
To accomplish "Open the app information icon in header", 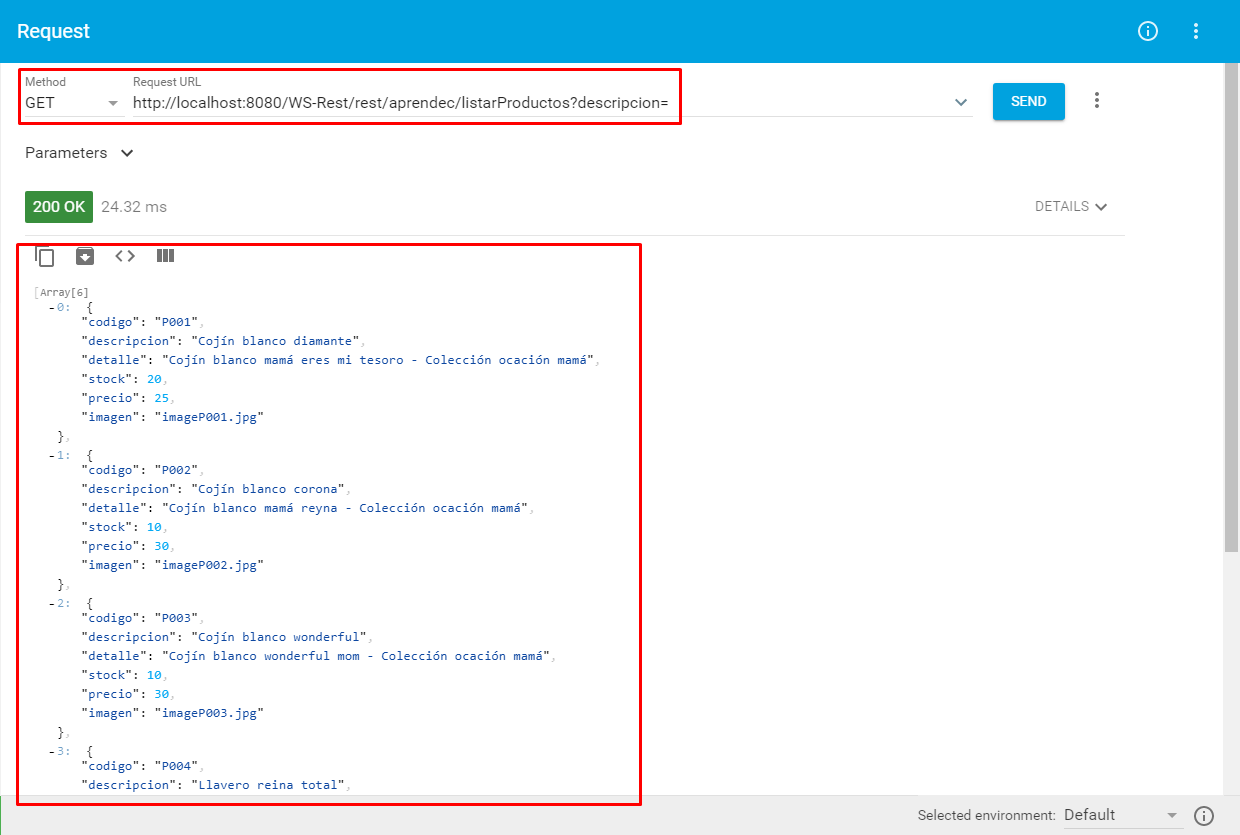I will click(x=1147, y=31).
